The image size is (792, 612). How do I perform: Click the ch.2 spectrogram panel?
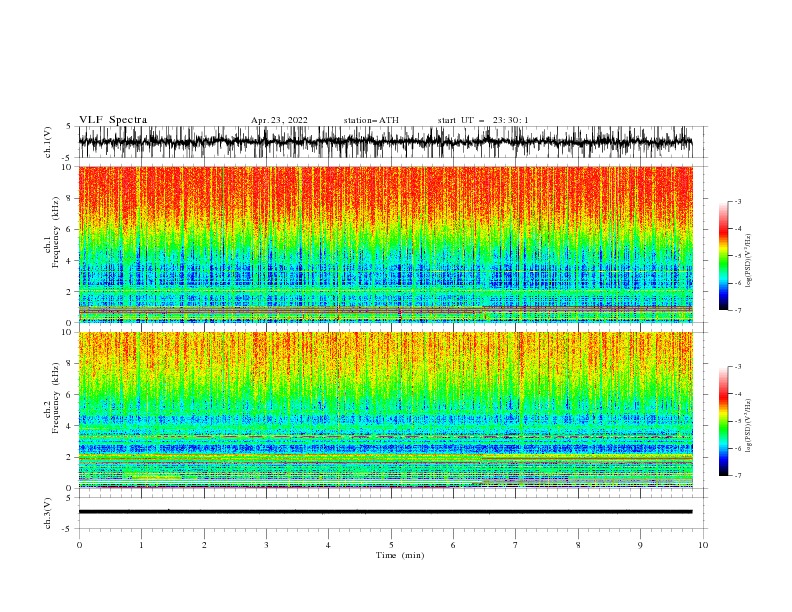click(385, 410)
